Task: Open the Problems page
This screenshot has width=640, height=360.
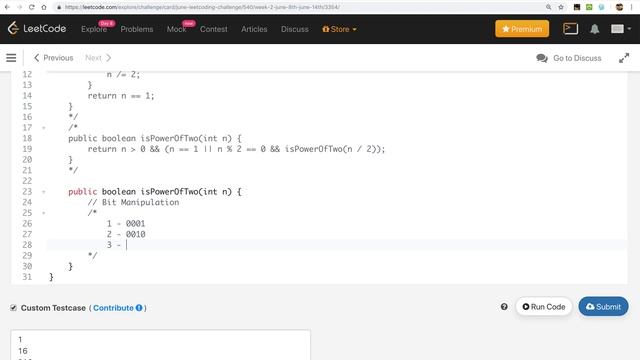Action: pos(137,29)
